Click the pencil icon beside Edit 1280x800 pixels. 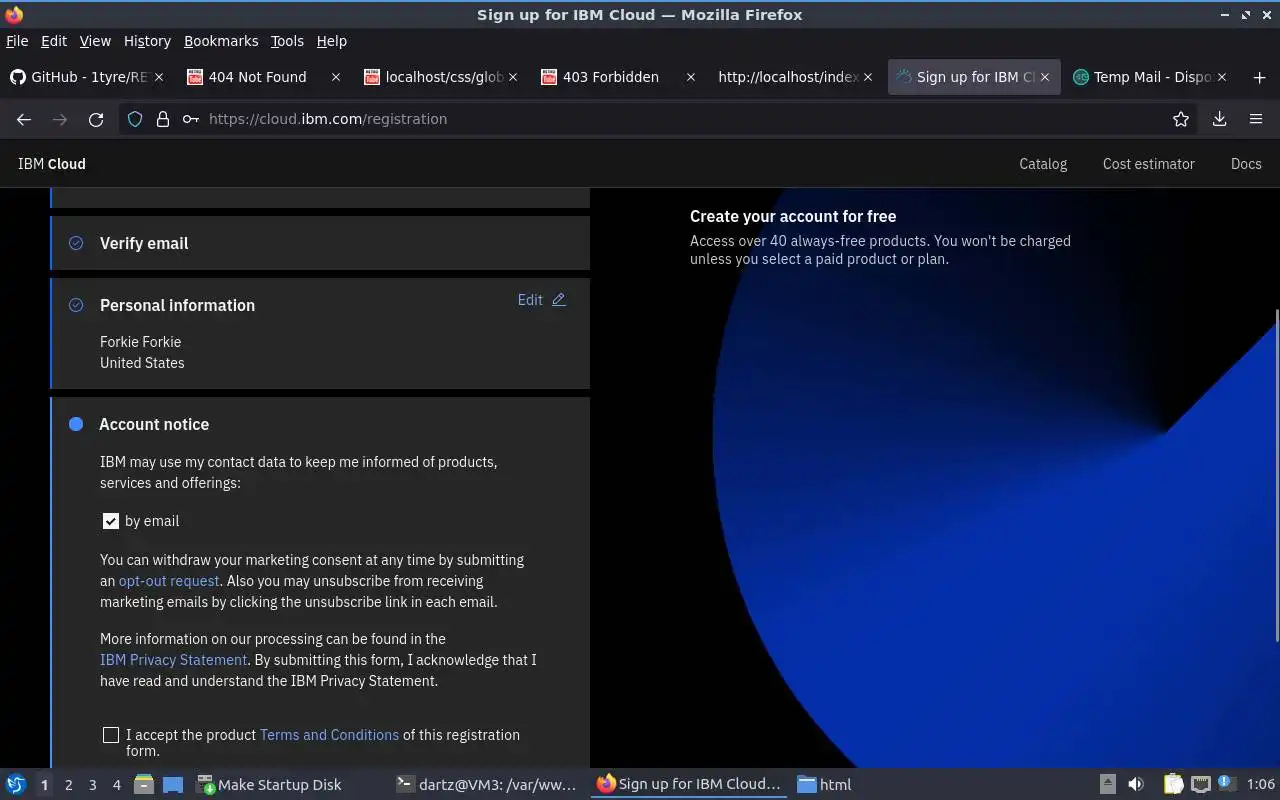point(559,300)
